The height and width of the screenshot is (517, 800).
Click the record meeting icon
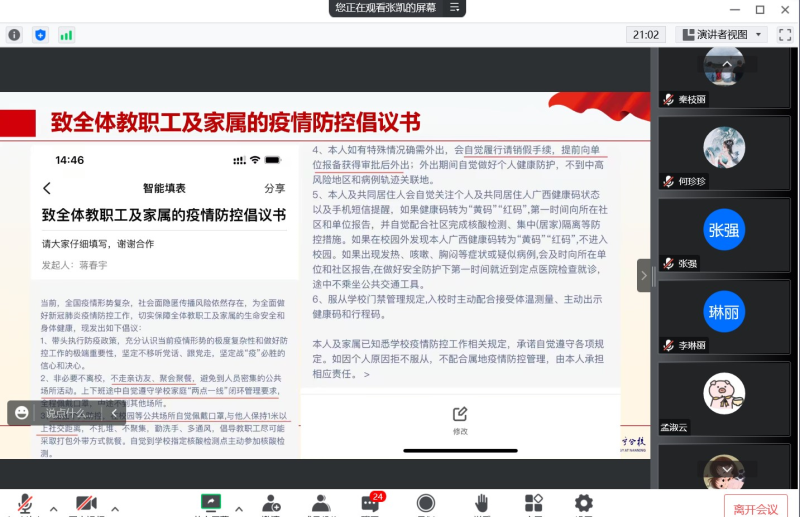tap(426, 502)
